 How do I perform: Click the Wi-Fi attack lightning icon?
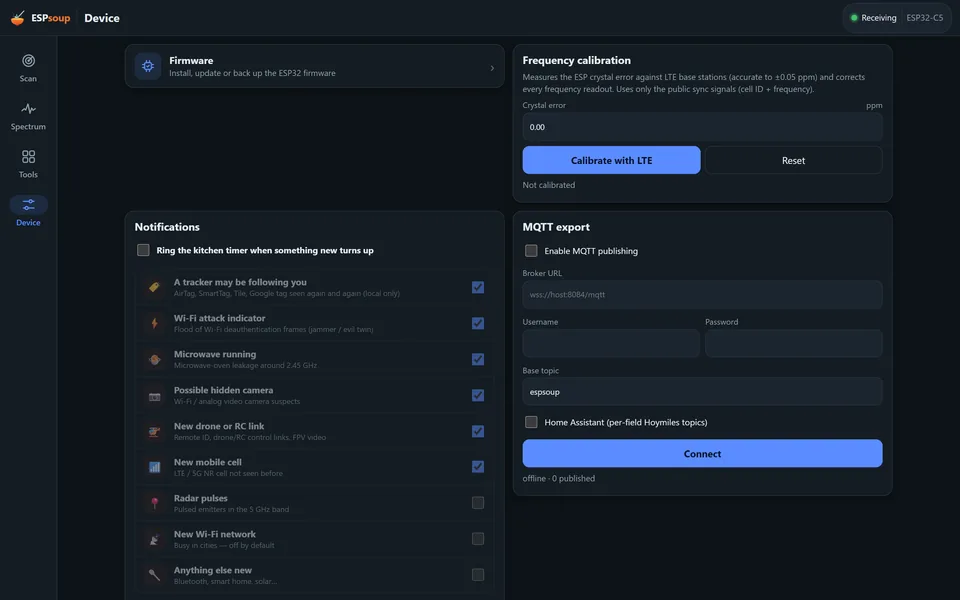(x=154, y=323)
